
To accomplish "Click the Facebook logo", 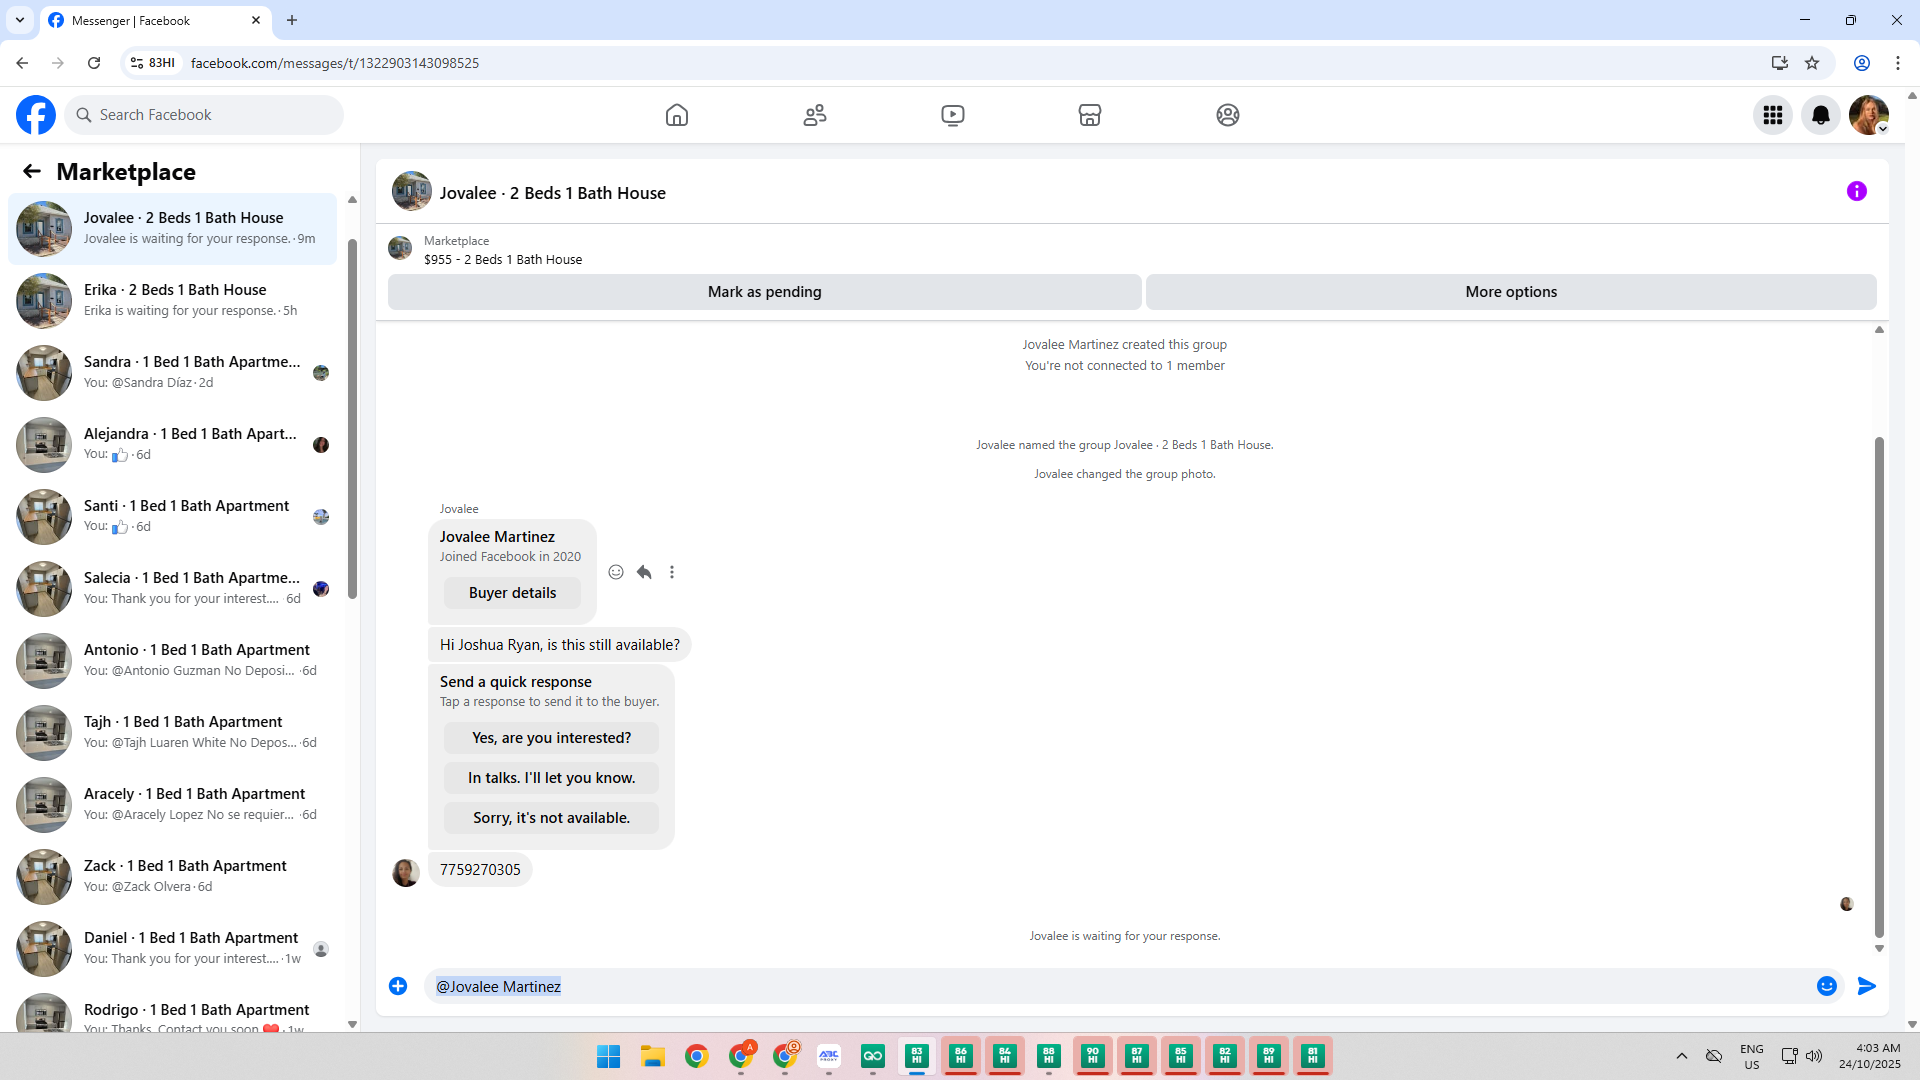I will (x=36, y=115).
